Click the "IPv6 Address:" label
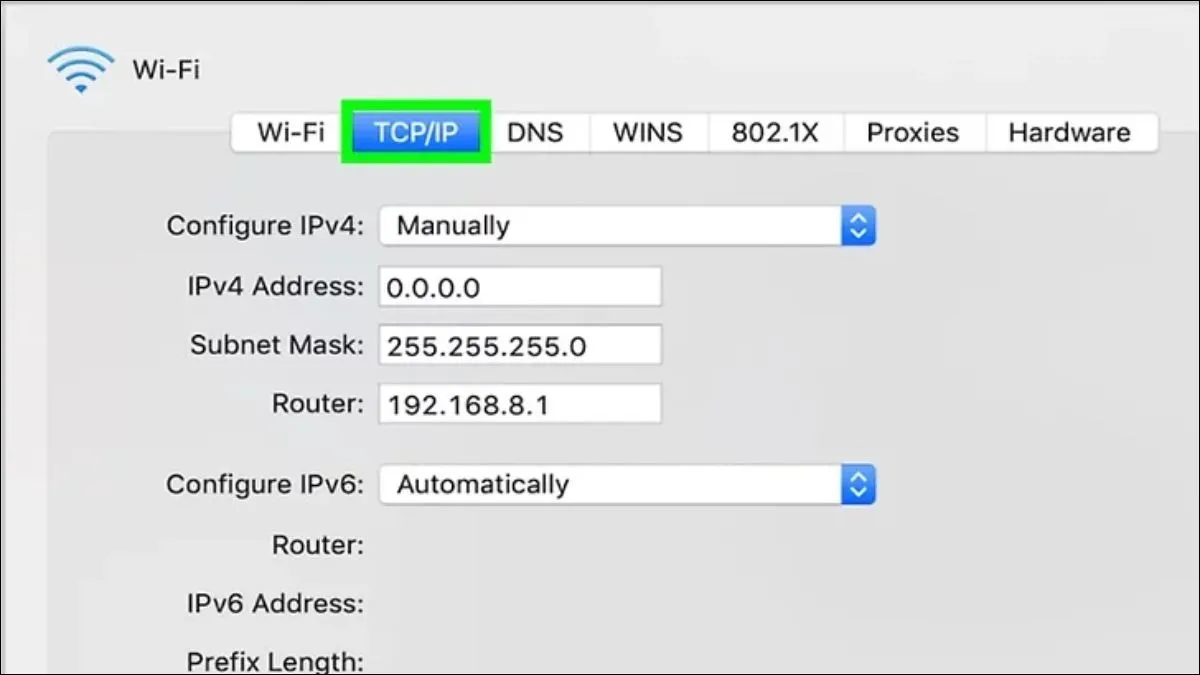The height and width of the screenshot is (675, 1200). click(x=275, y=604)
